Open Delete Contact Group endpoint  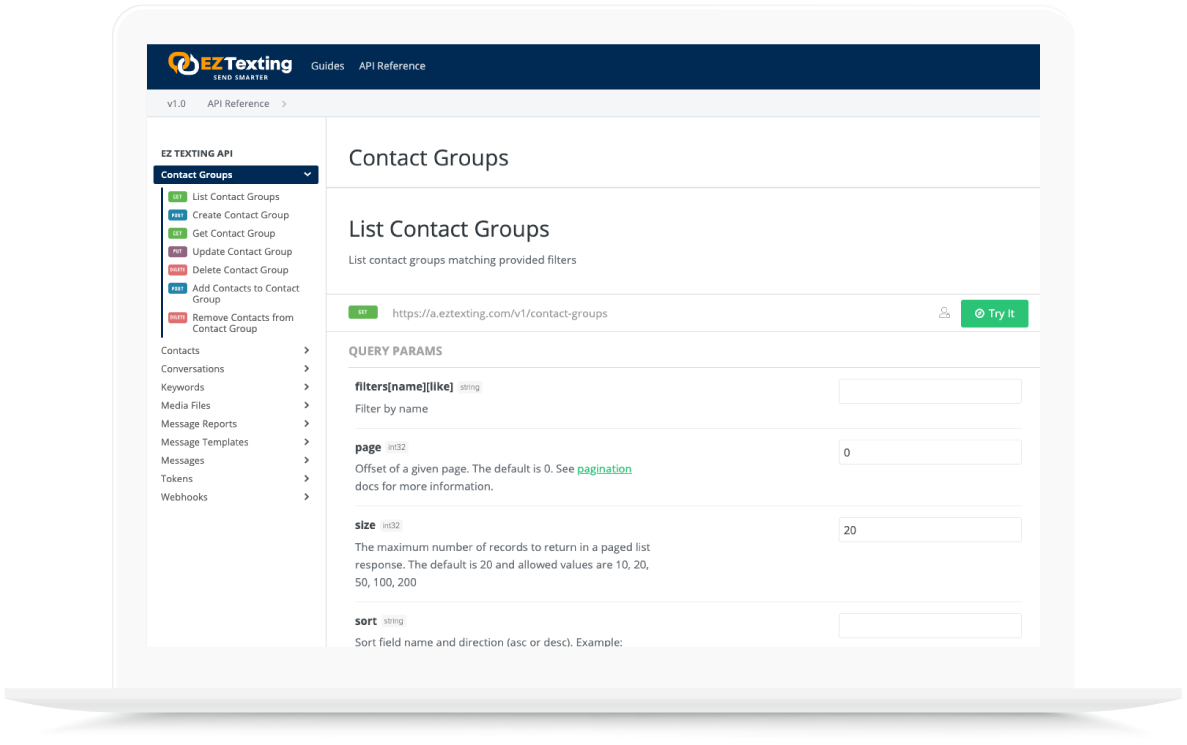coord(240,270)
